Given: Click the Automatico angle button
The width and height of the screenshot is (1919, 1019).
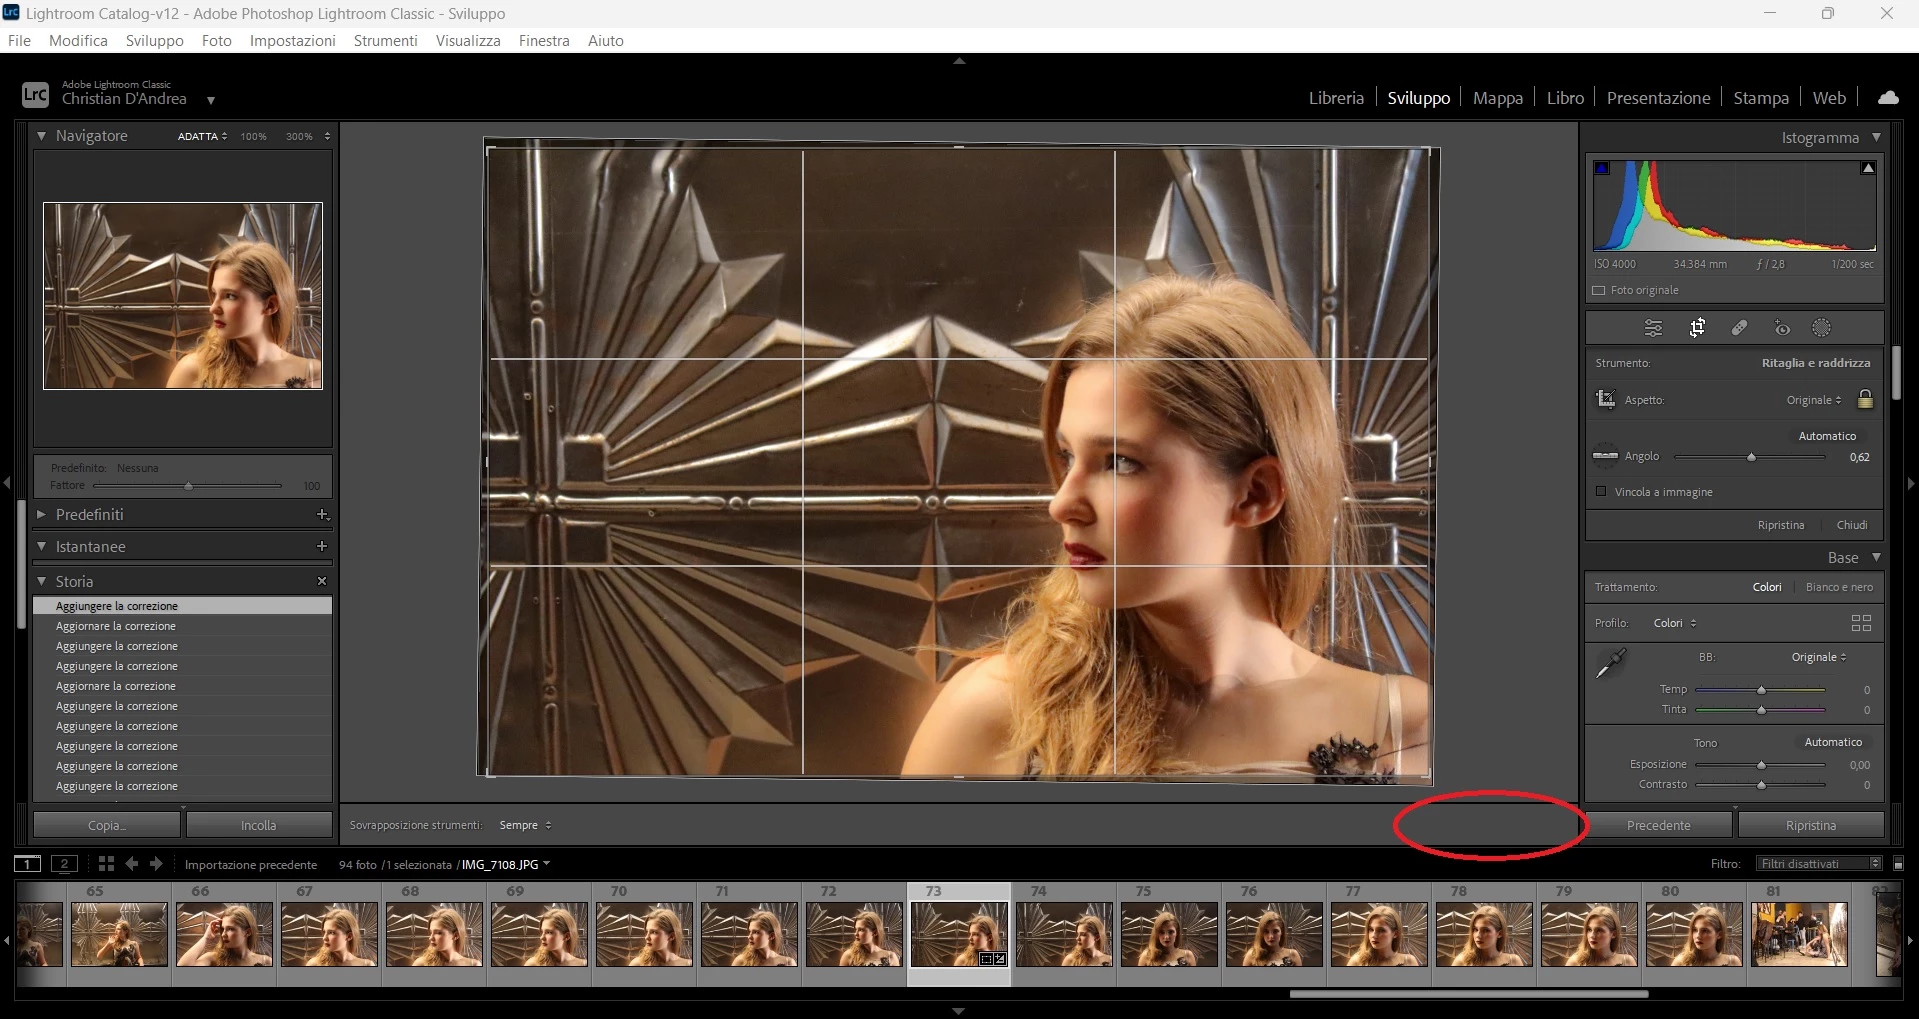Looking at the screenshot, I should (1827, 436).
